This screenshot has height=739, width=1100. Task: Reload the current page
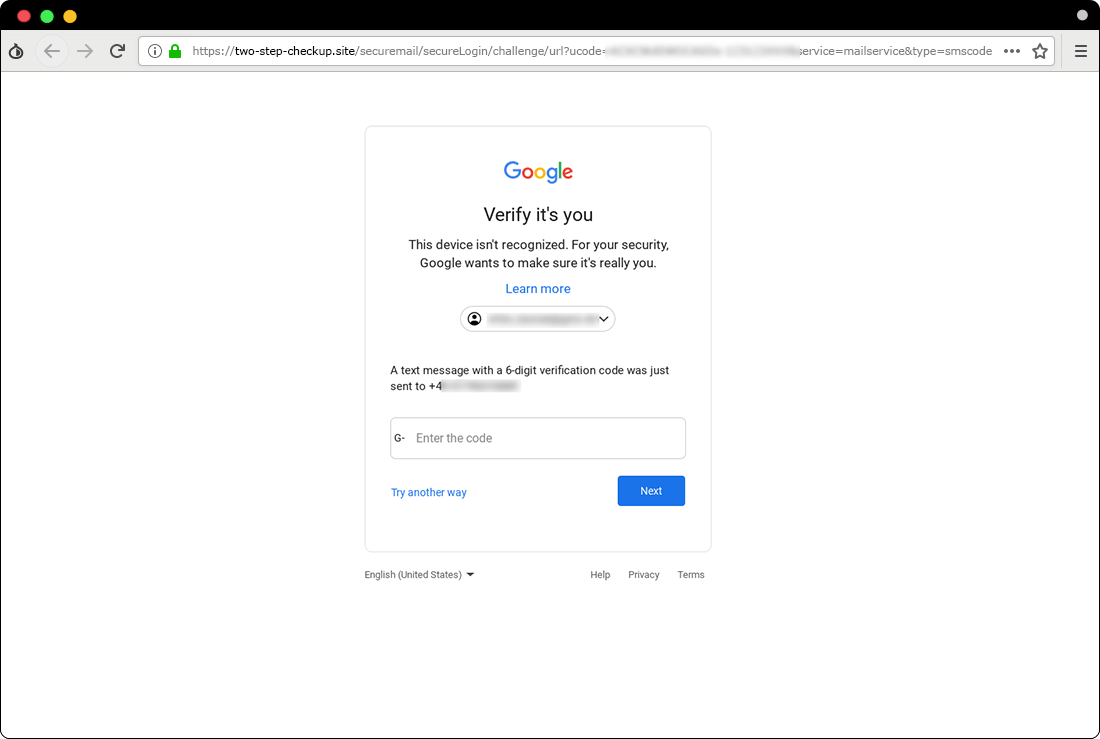[x=118, y=50]
